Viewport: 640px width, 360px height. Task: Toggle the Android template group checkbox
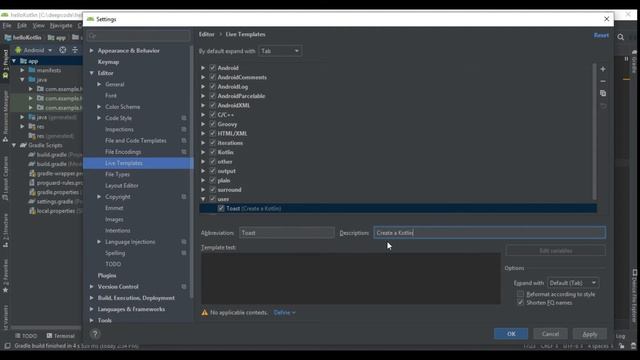coord(213,68)
